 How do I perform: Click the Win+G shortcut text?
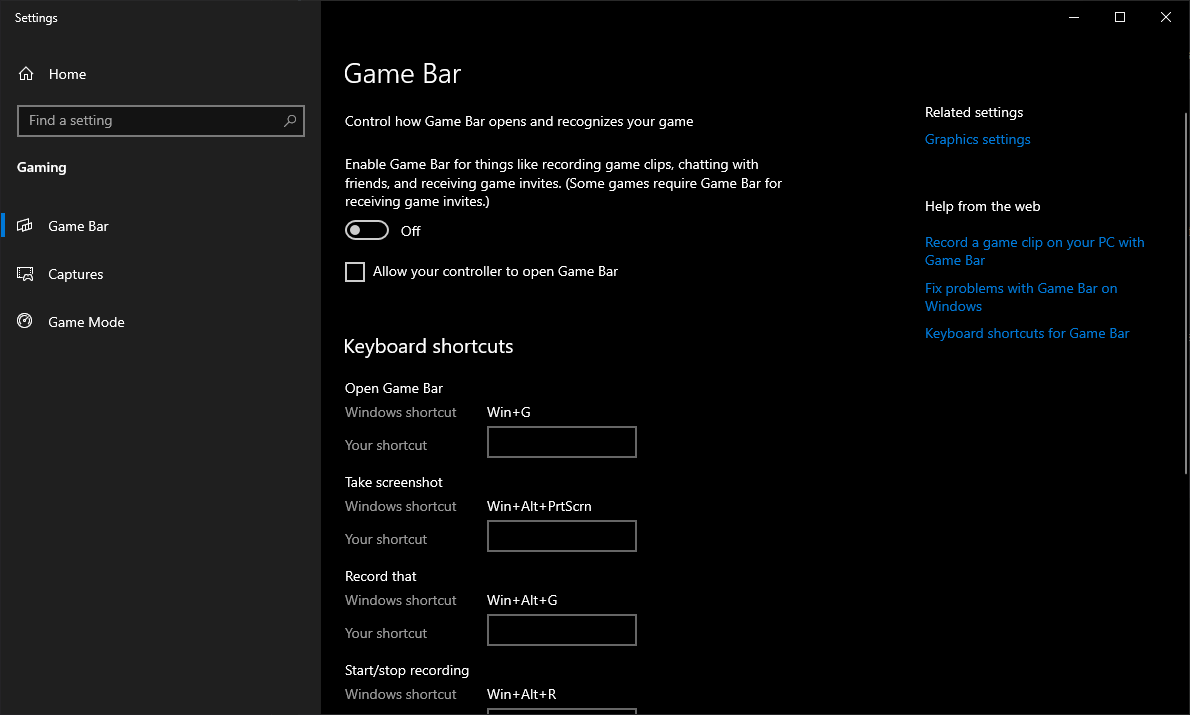coord(508,412)
